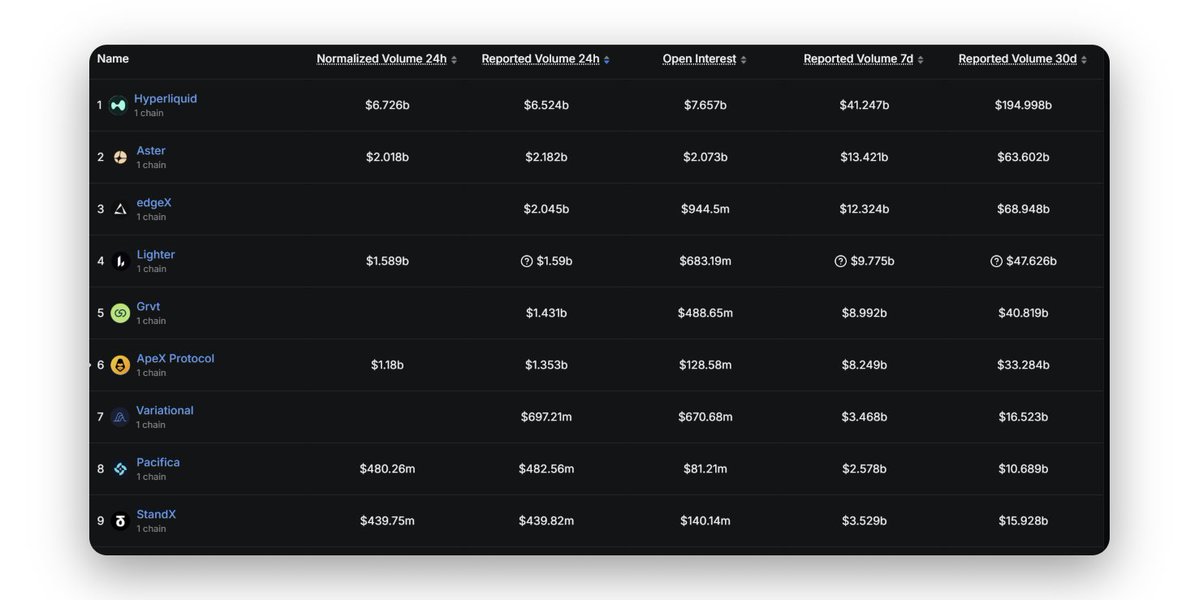
Task: Click the StandX logo icon
Action: [x=120, y=521]
